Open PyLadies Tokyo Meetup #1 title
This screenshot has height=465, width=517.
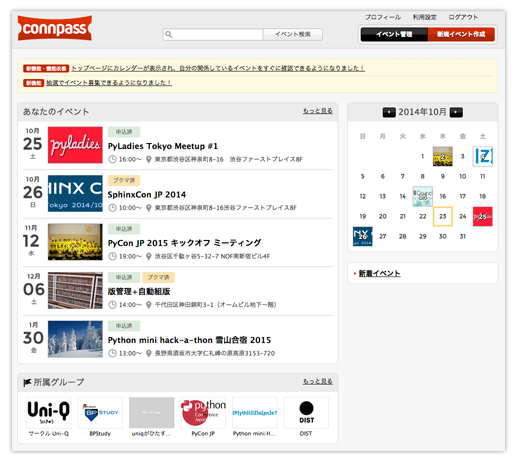pyautogui.click(x=163, y=146)
